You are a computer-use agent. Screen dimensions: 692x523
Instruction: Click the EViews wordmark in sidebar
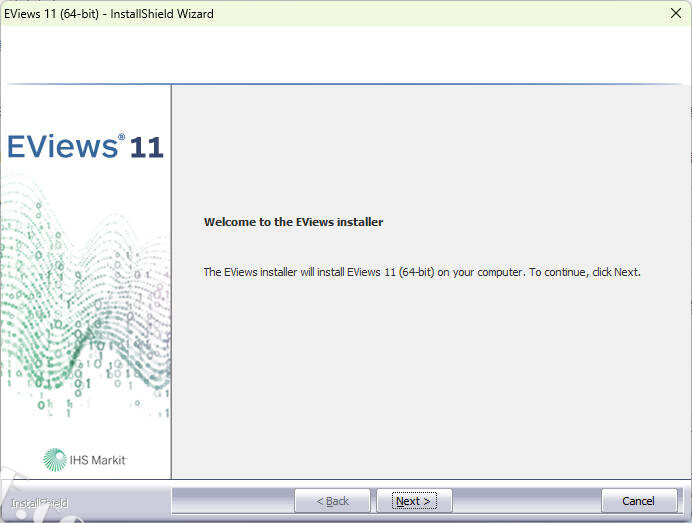click(62, 147)
